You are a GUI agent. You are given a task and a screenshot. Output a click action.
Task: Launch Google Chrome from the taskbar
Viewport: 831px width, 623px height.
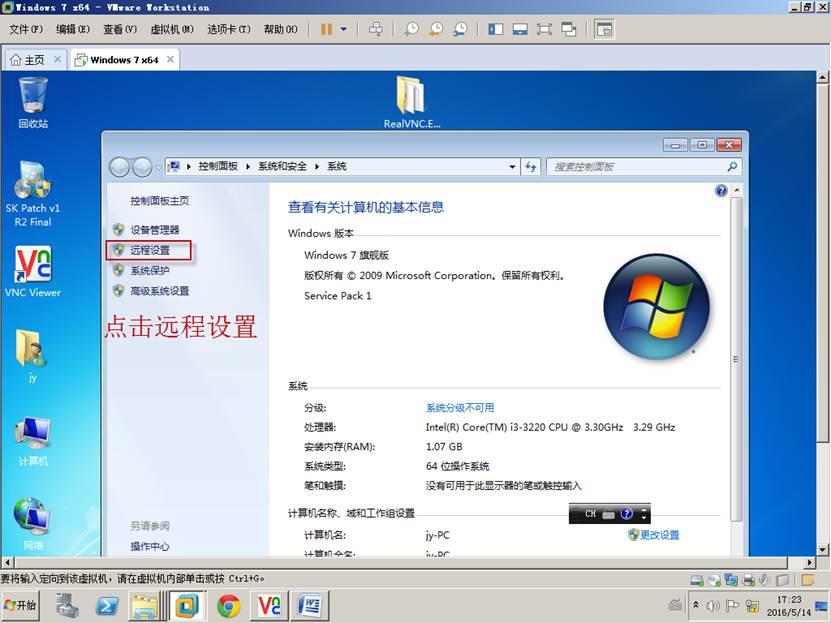pos(229,605)
